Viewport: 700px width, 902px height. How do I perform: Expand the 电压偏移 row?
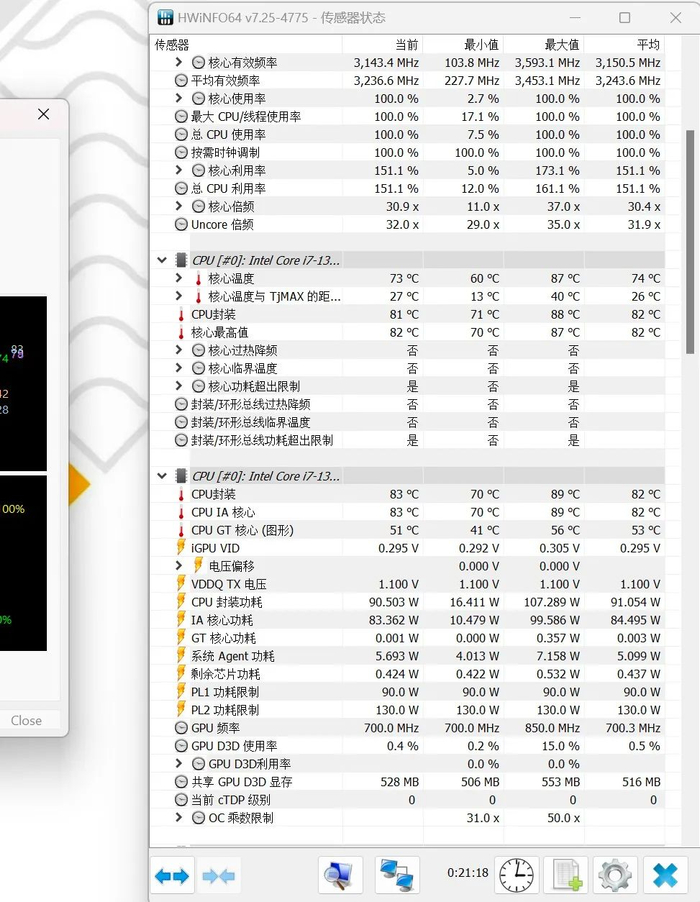[179, 565]
